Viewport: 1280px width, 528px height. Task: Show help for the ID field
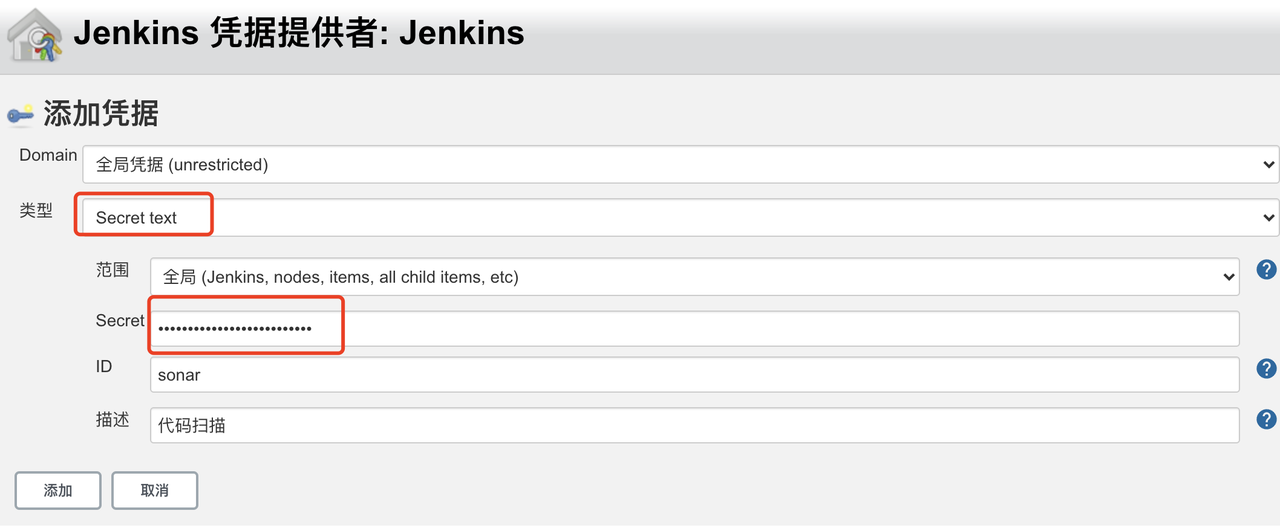pos(1266,370)
